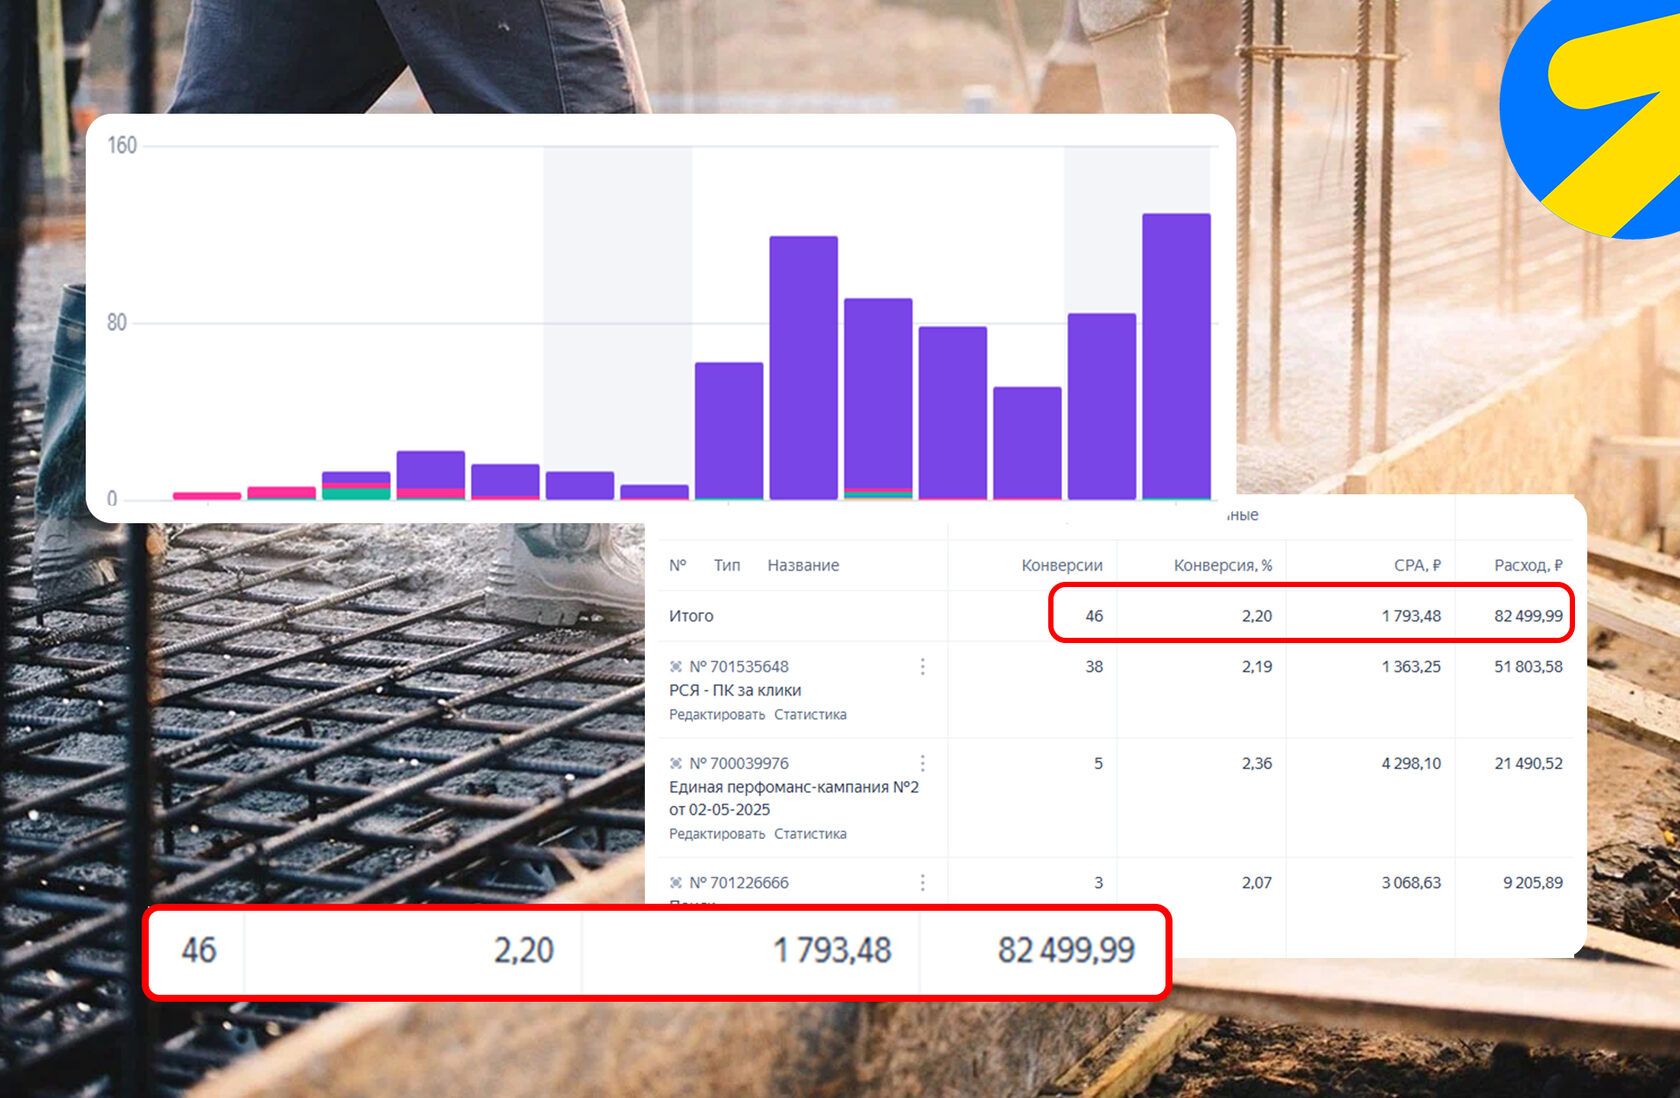Click the Тип column header
The image size is (1680, 1098).
tap(727, 565)
